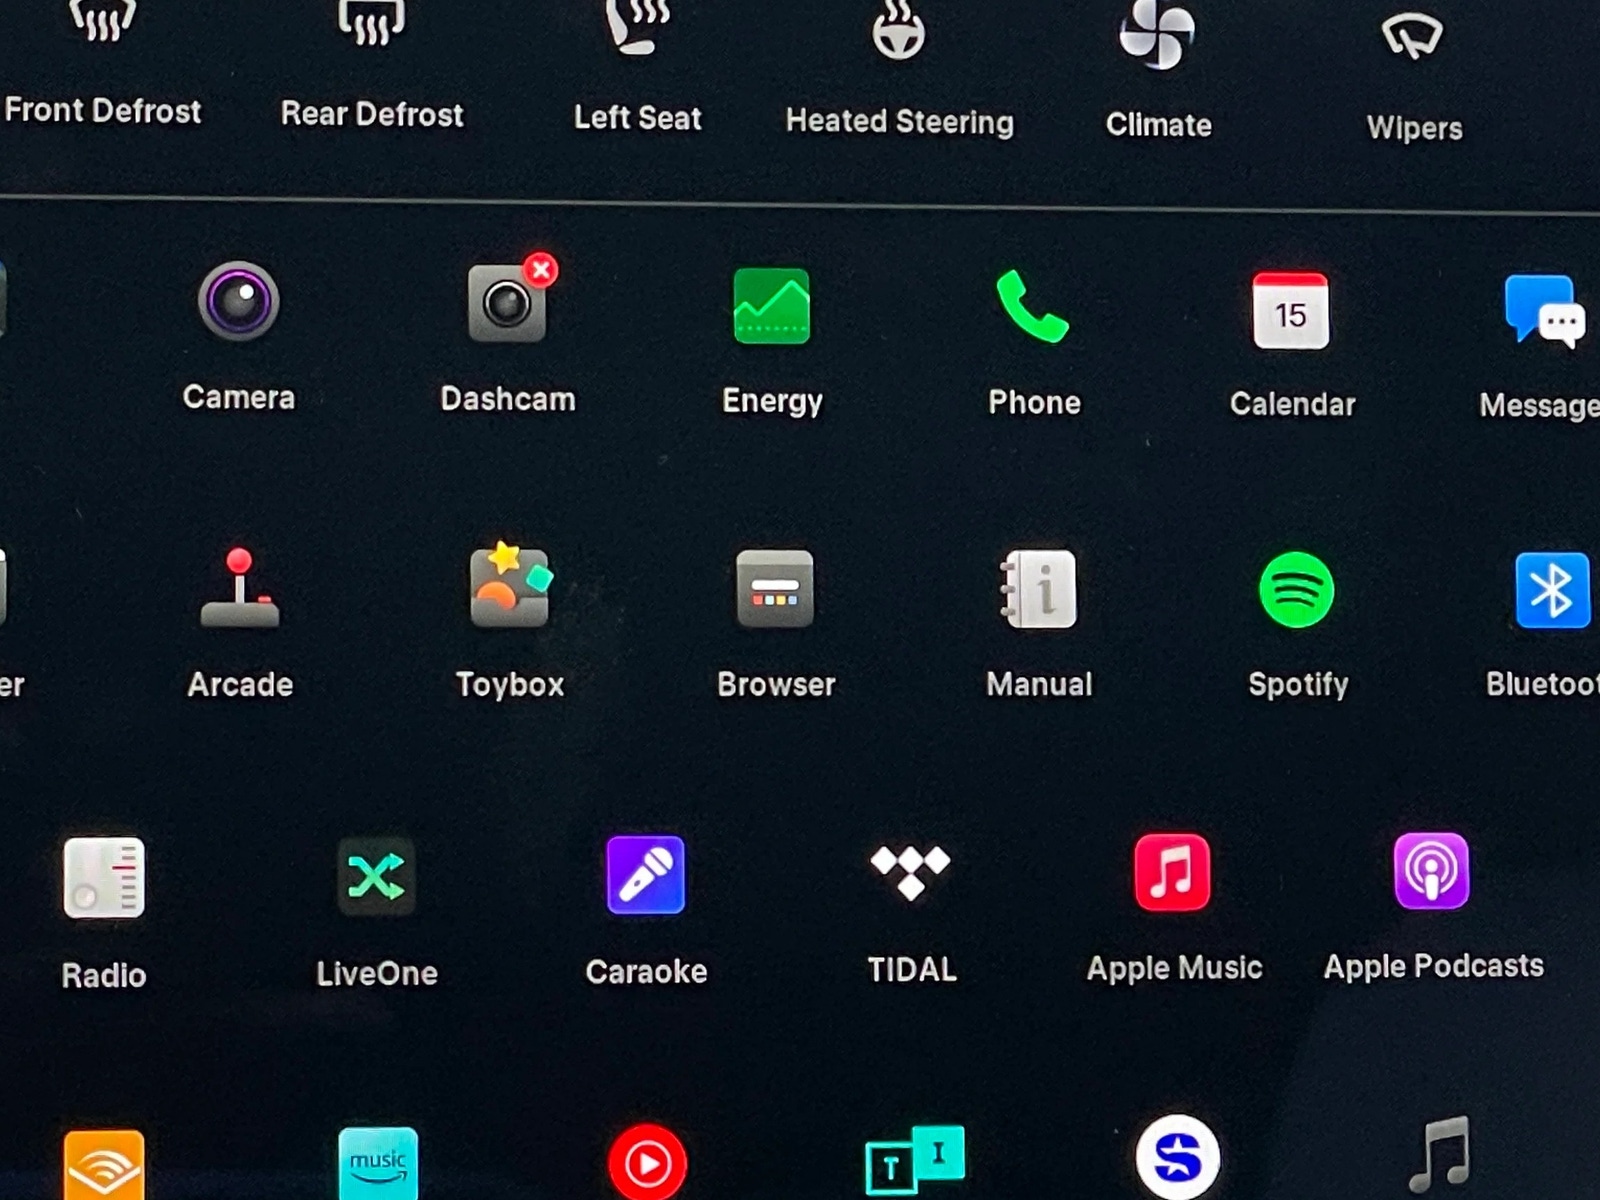Viewport: 1600px width, 1200px height.
Task: Open the gray music note app icon
Action: coord(1440,1155)
